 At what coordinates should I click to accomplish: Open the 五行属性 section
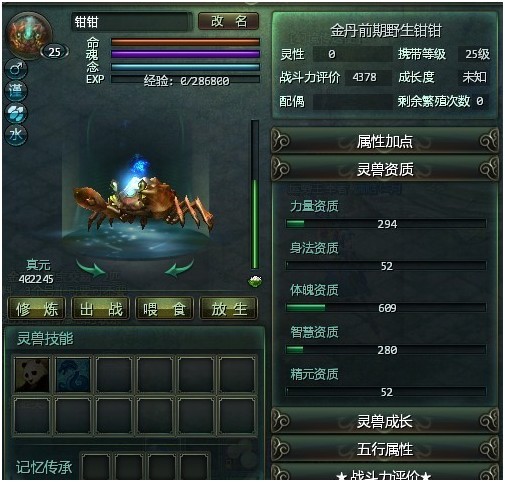385,449
